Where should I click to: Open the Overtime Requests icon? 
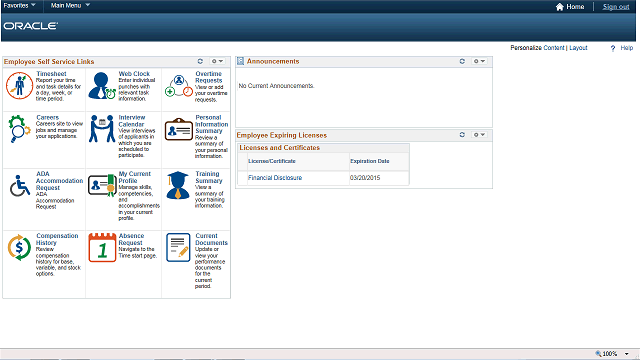click(x=179, y=86)
